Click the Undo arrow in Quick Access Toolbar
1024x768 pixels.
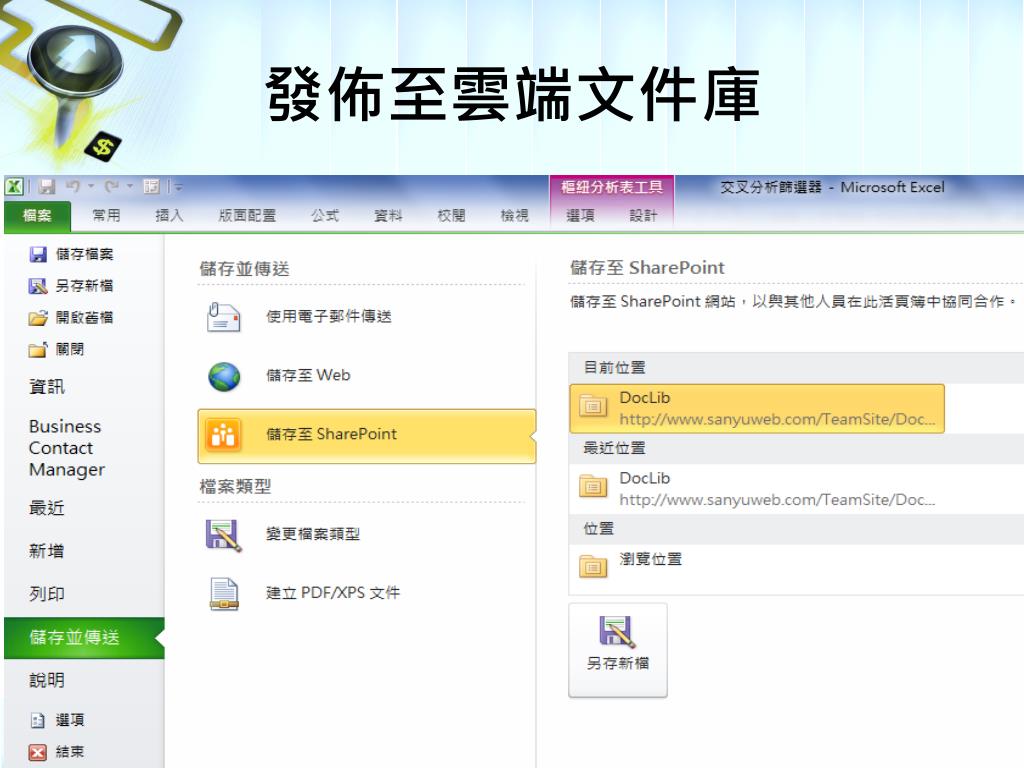tap(72, 187)
